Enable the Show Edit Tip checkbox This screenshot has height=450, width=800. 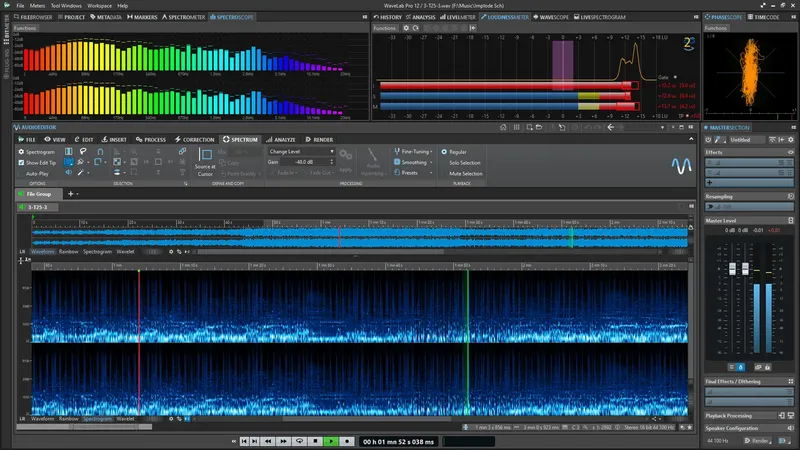pyautogui.click(x=22, y=162)
